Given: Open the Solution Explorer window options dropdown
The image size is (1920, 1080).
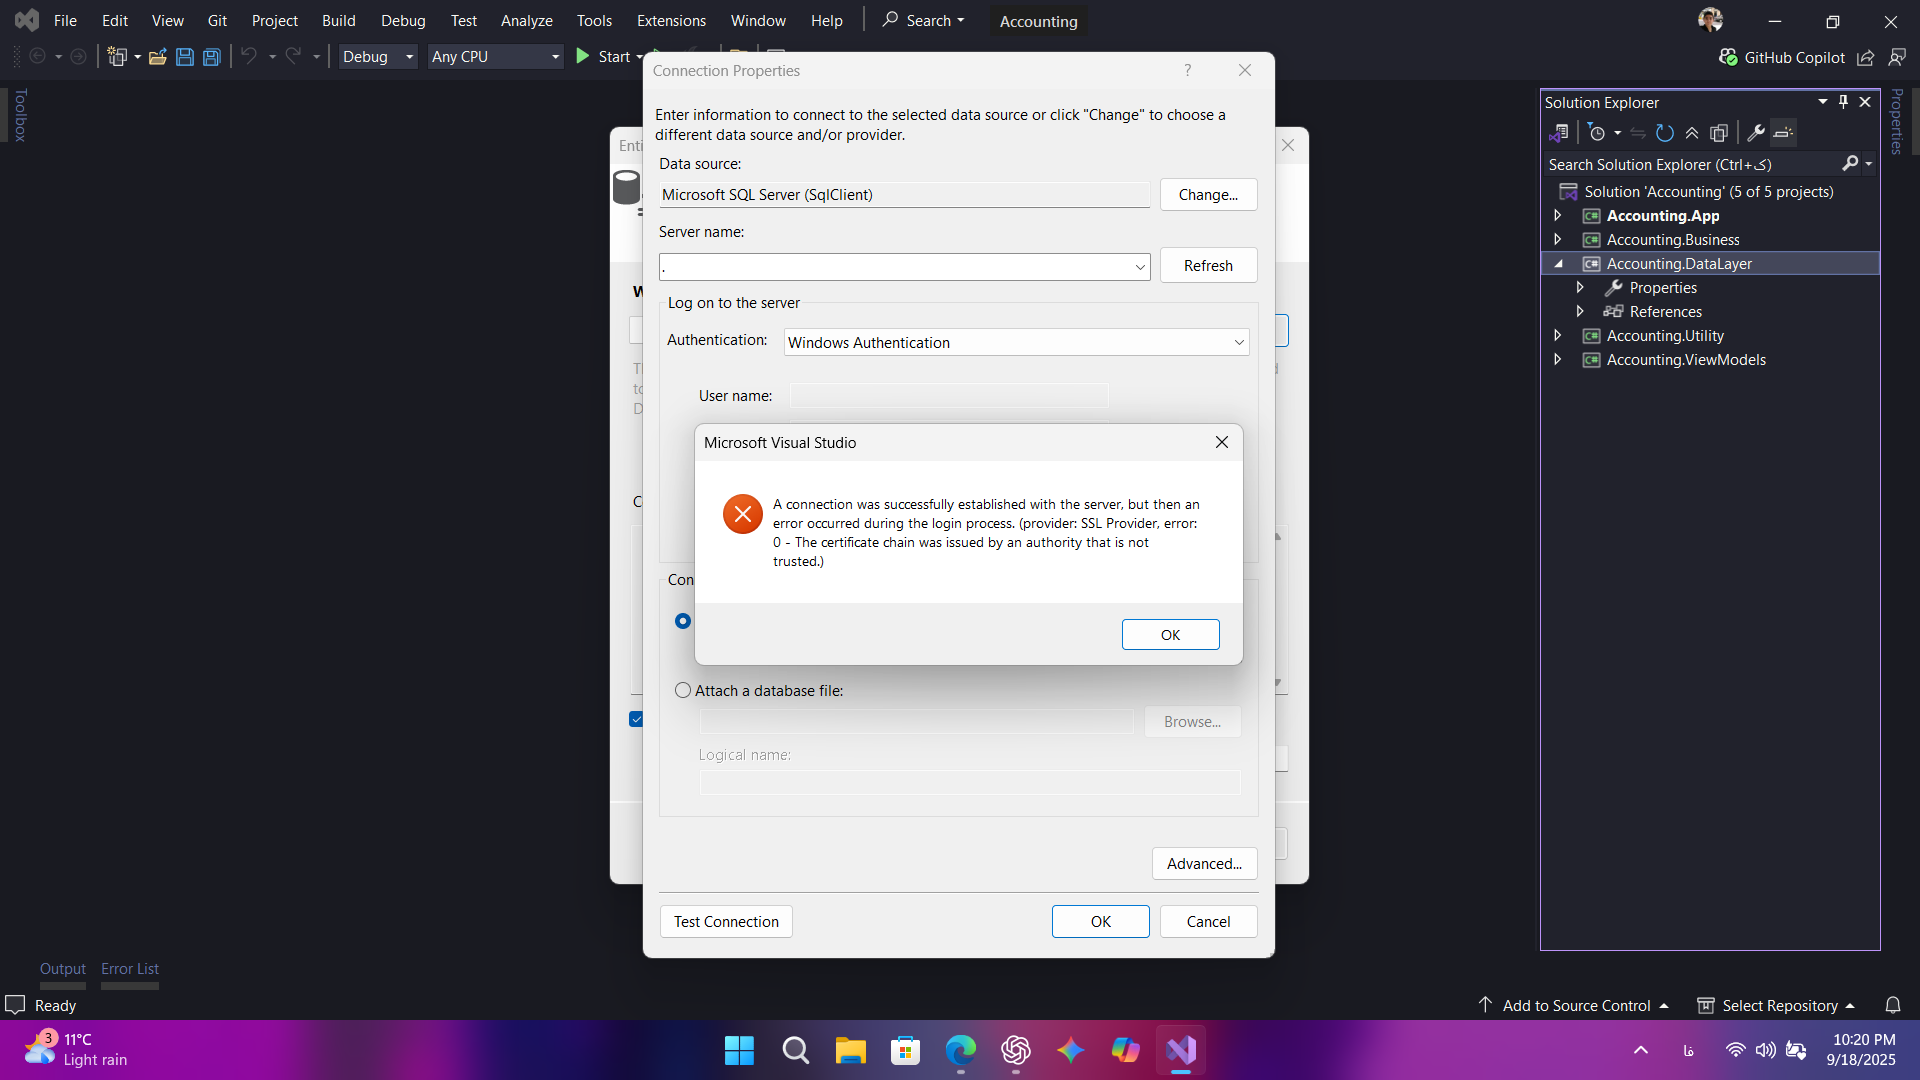Looking at the screenshot, I should tap(1823, 102).
